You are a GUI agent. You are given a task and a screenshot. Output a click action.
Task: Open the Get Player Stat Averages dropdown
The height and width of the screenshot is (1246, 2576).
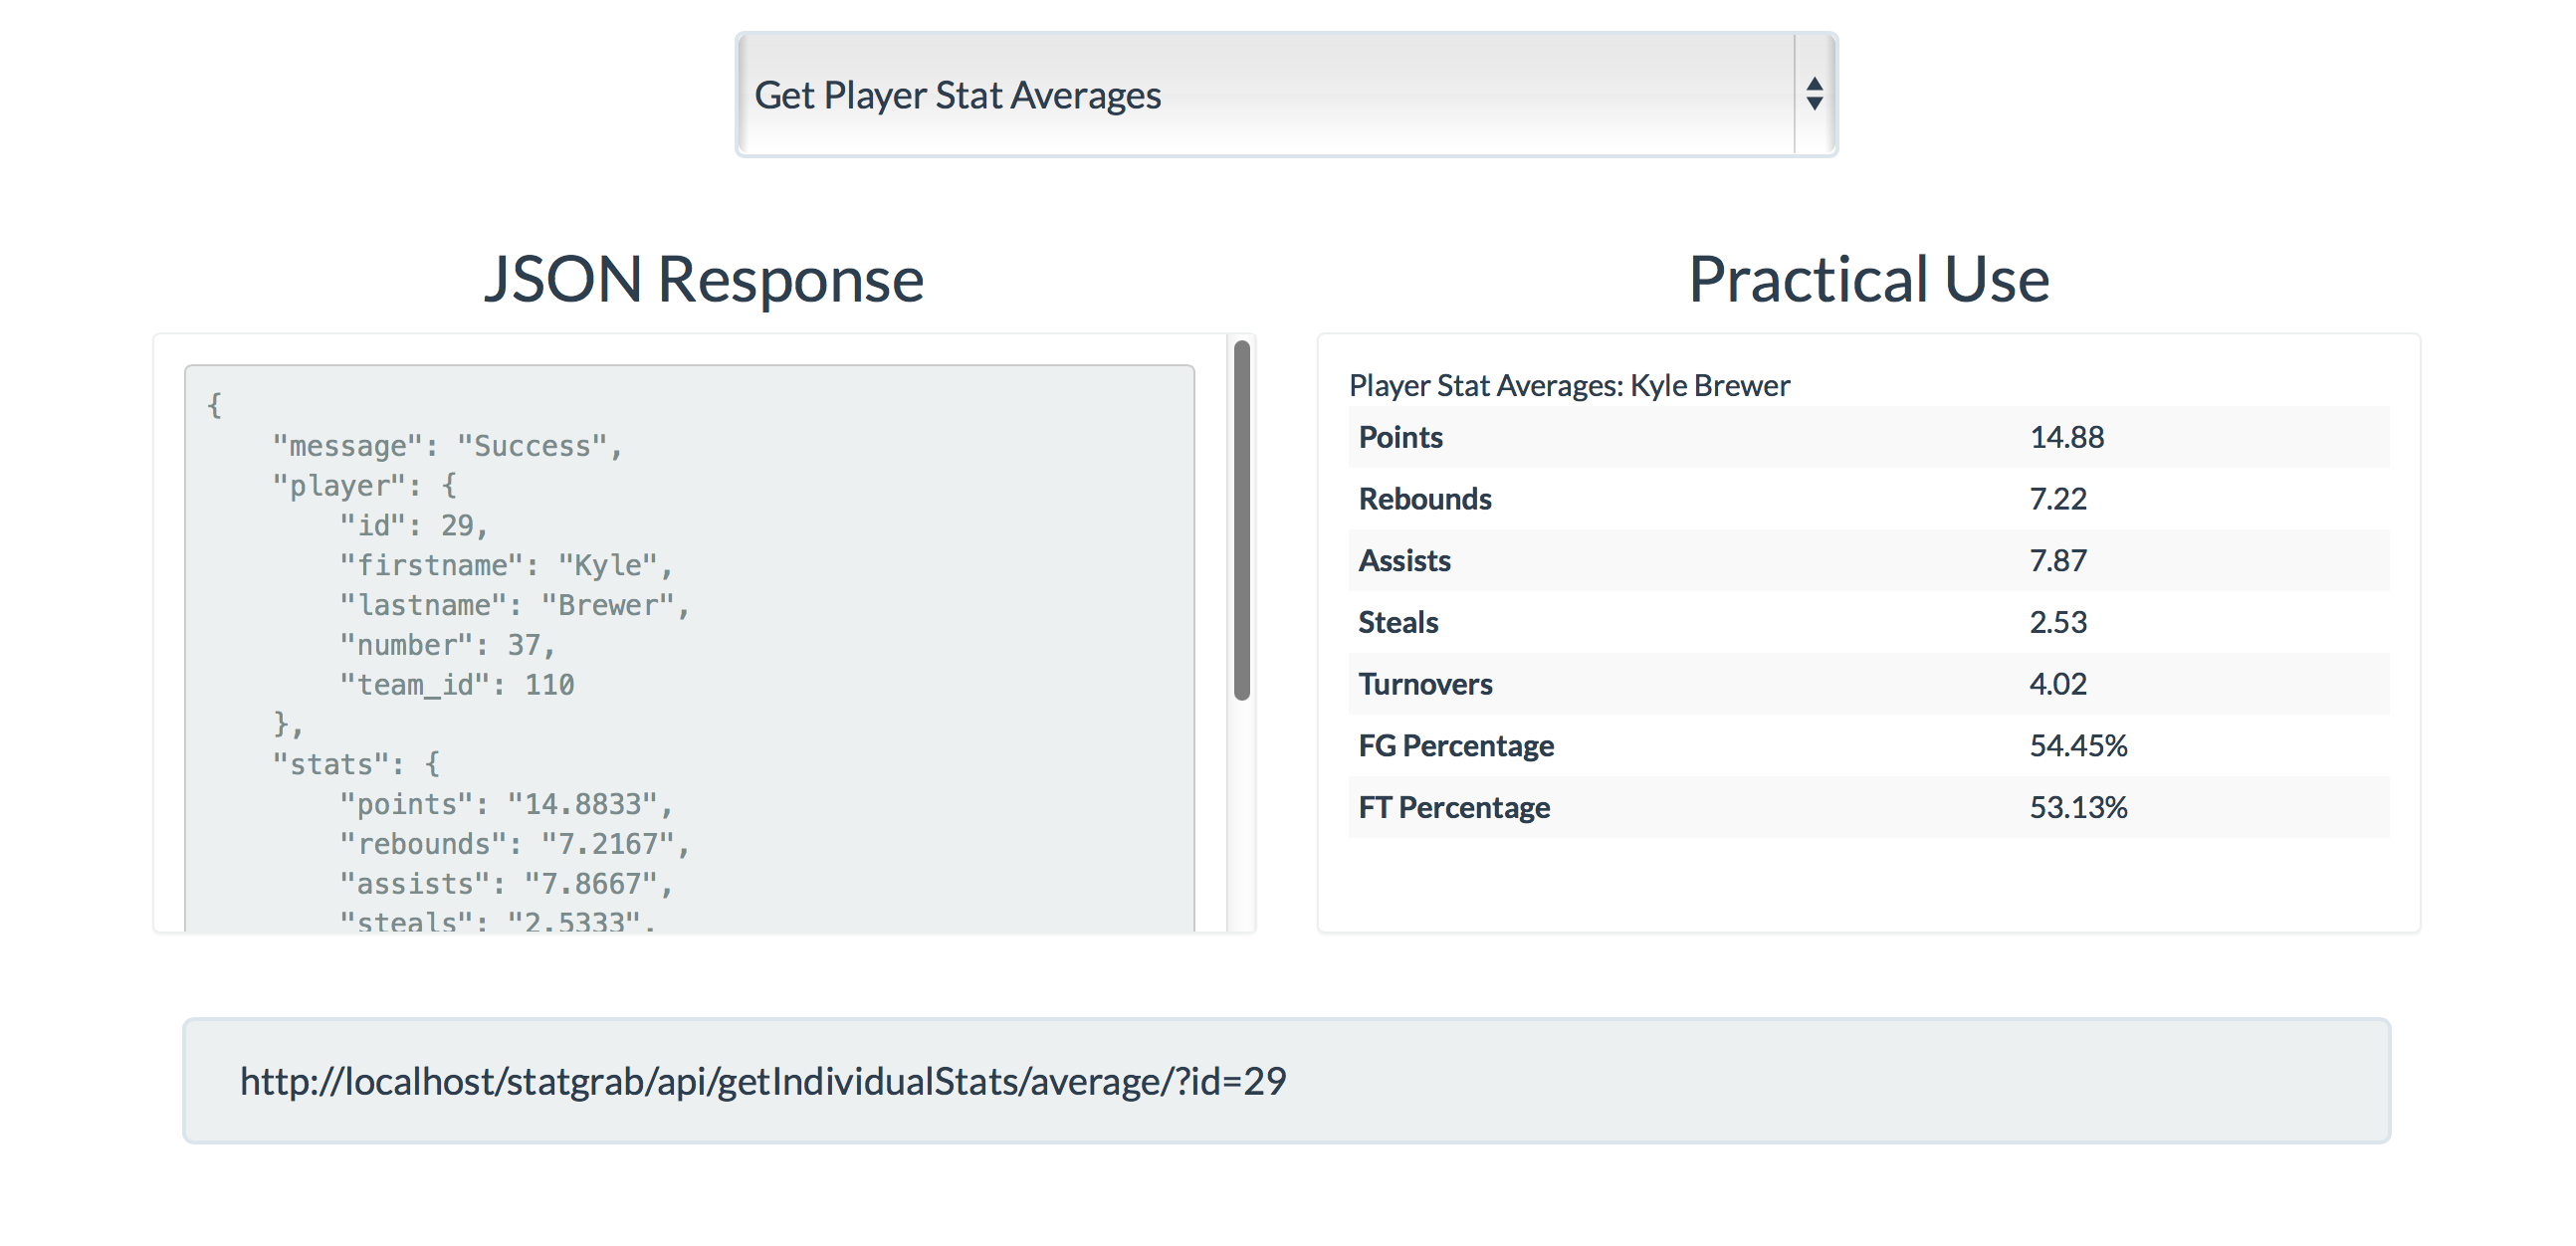point(1270,95)
